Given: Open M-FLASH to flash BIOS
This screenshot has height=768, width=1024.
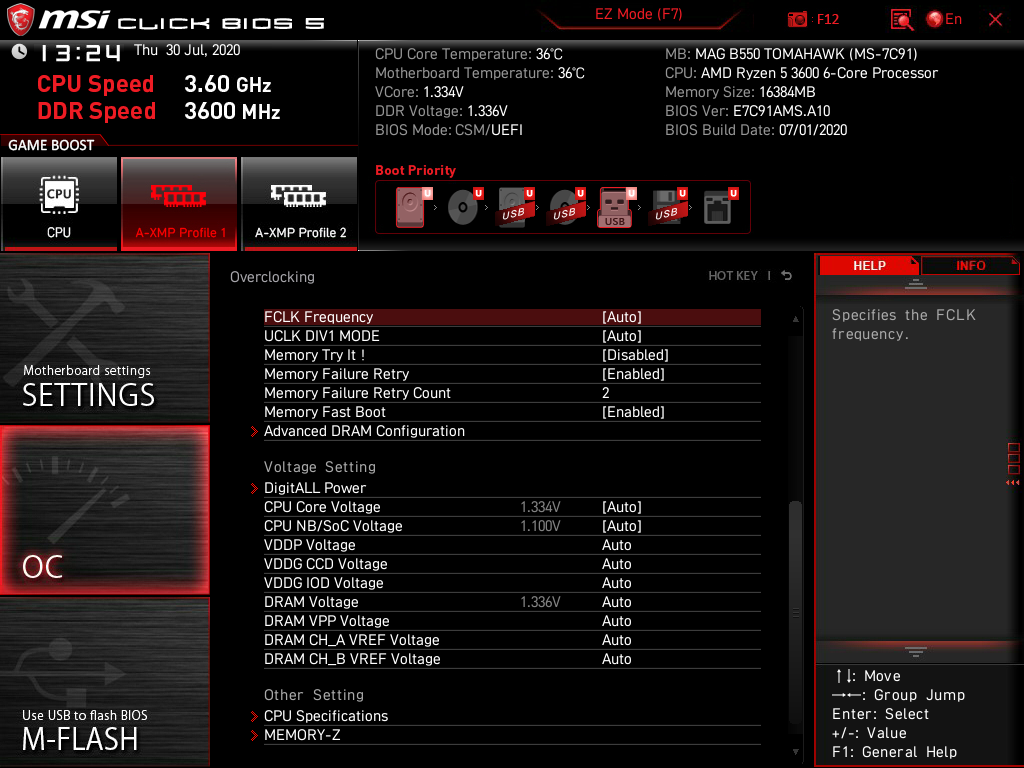Looking at the screenshot, I should tap(104, 682).
